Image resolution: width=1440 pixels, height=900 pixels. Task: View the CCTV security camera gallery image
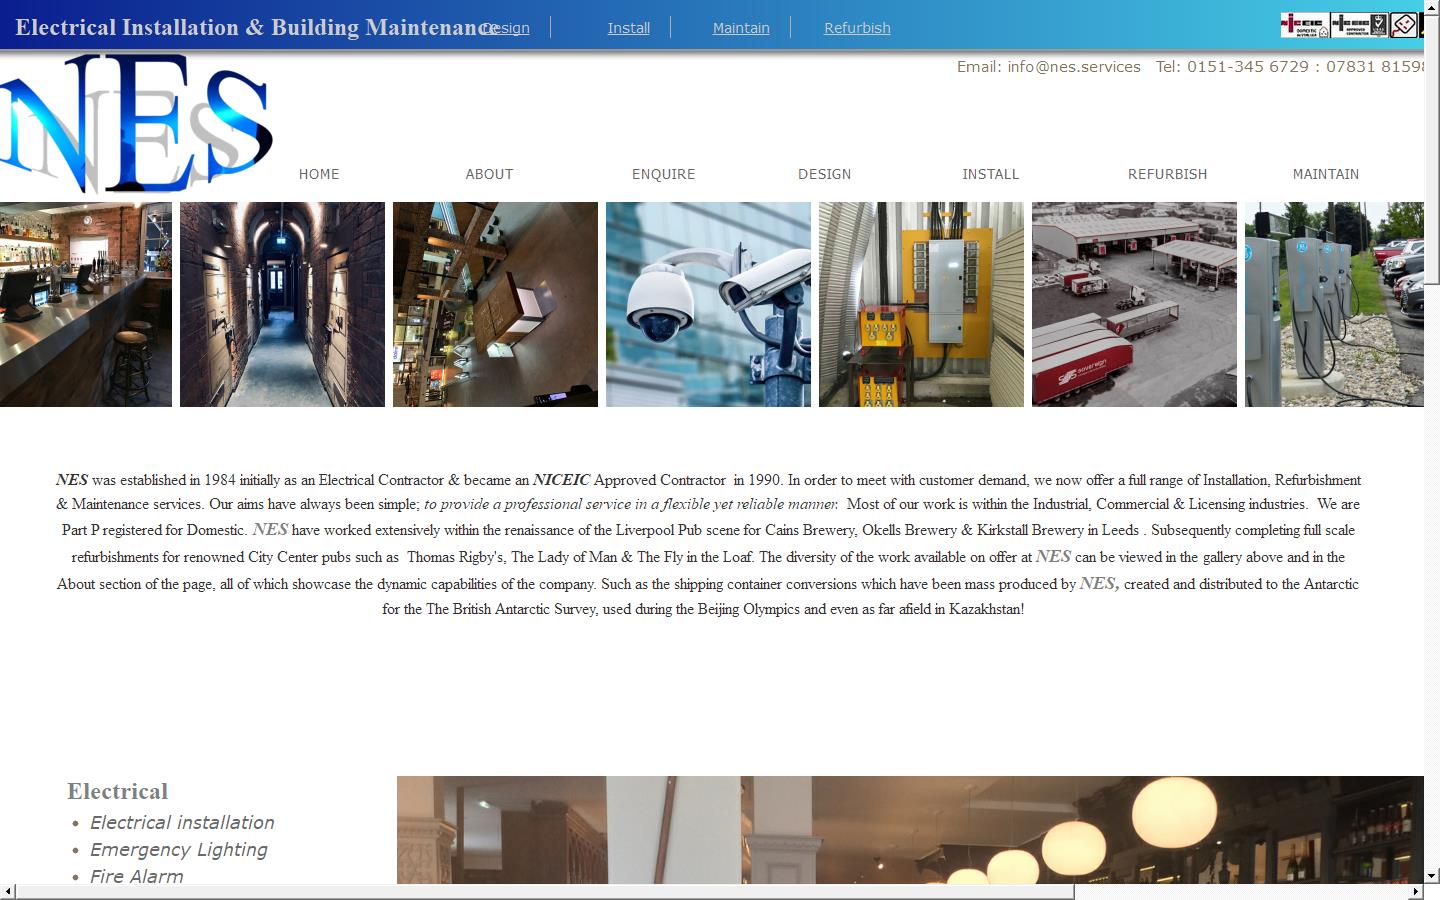tap(708, 304)
